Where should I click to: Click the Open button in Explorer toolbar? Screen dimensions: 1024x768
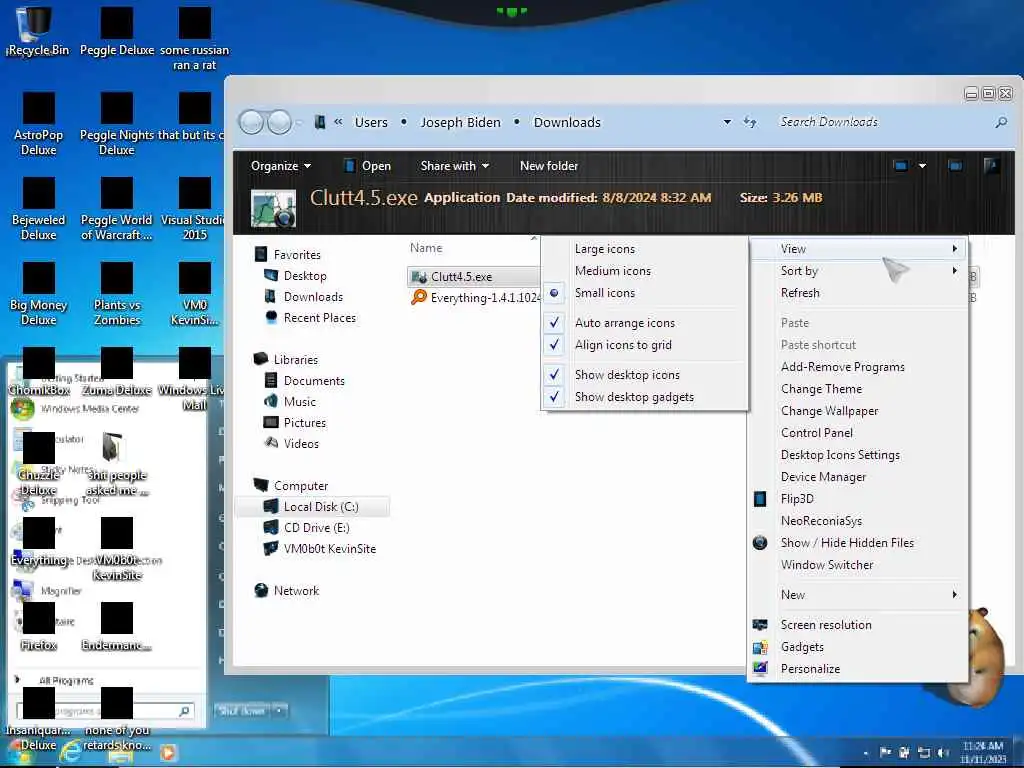[368, 166]
